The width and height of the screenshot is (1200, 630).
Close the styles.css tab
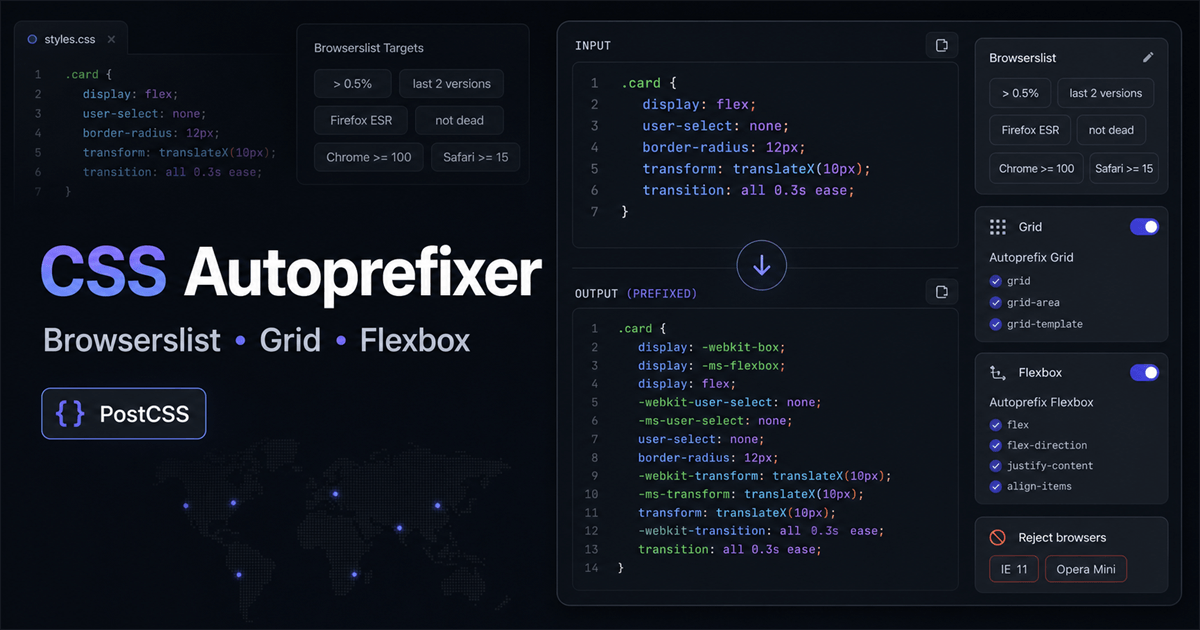[111, 40]
